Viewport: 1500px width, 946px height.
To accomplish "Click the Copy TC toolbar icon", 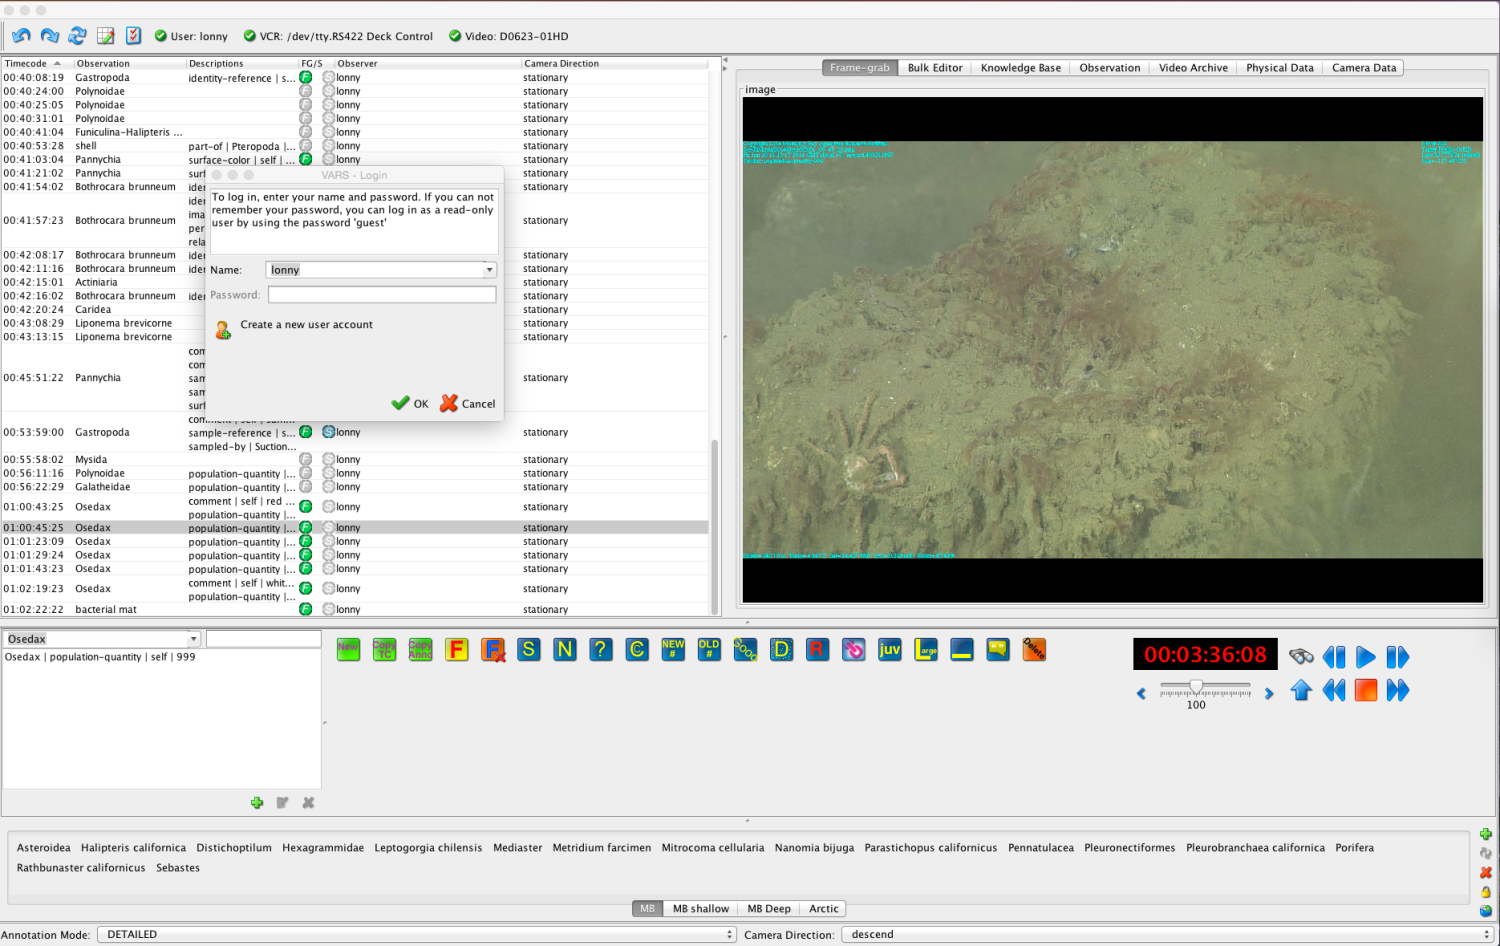I will click(384, 650).
